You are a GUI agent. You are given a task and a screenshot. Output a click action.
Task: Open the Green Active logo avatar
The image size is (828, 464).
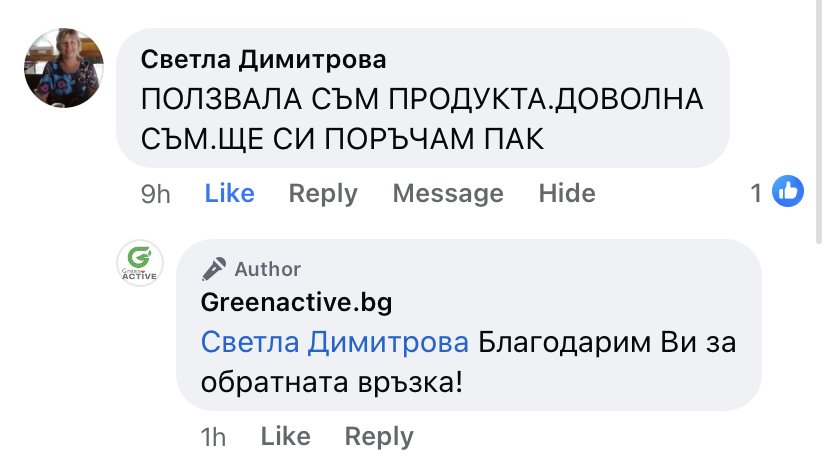(x=140, y=263)
